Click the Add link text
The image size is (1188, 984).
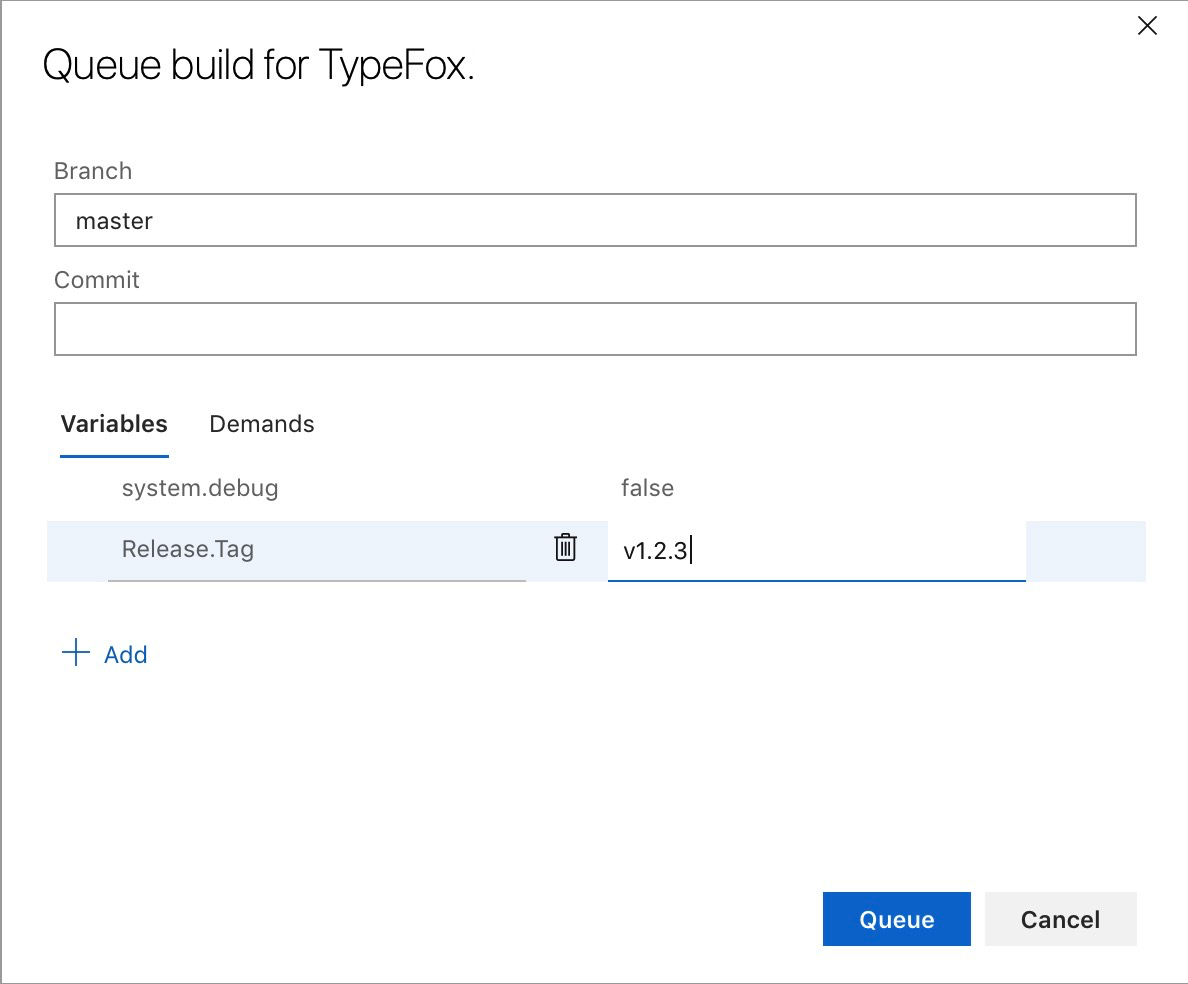[126, 654]
